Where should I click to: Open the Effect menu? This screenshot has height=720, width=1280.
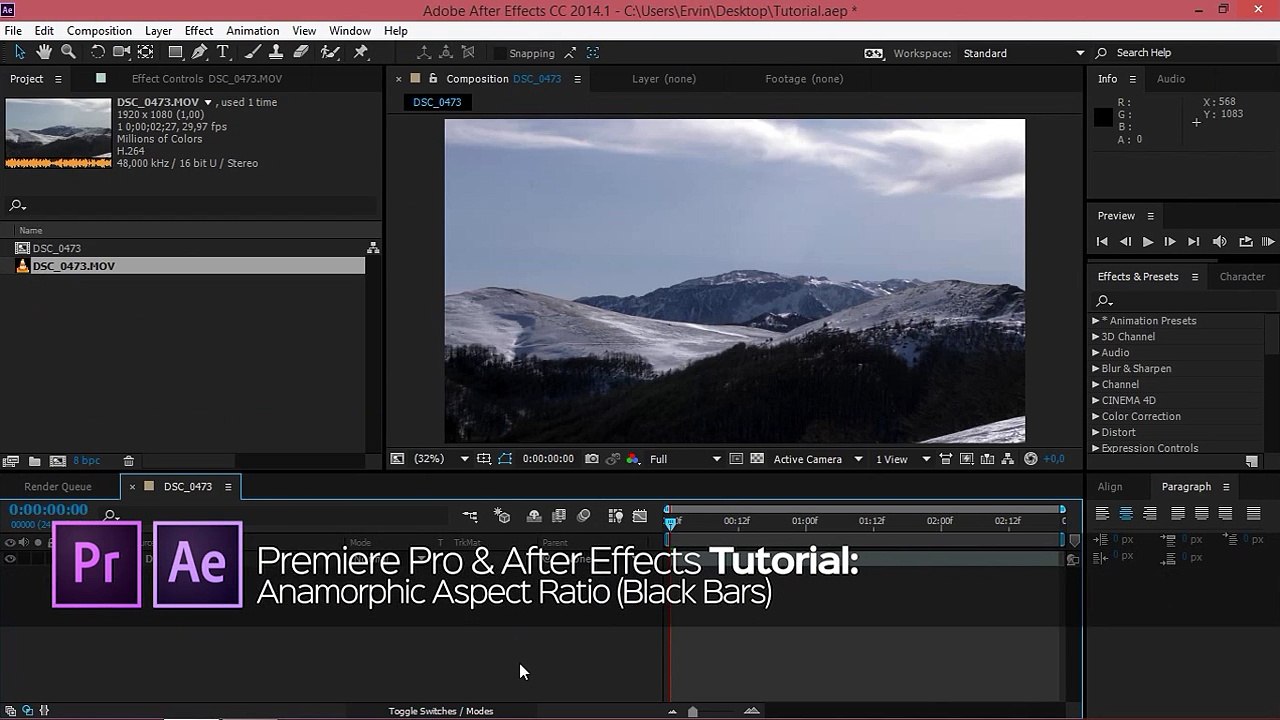[x=199, y=31]
